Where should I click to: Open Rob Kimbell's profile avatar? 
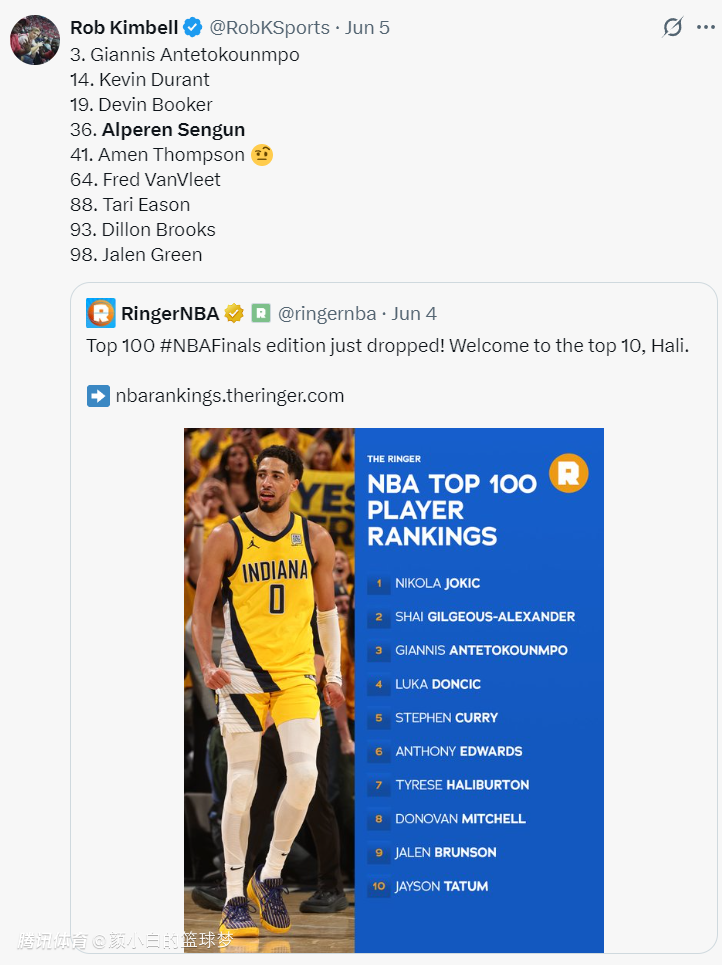34,41
